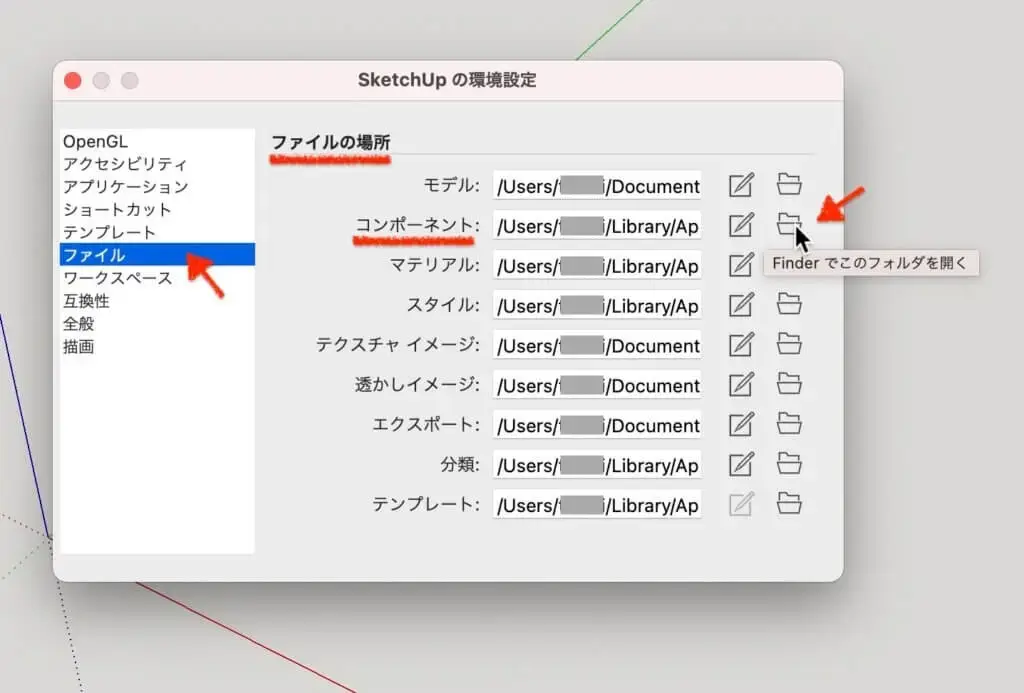Screen dimensions: 1024x693
Task: Click the 分類 path field
Action: tap(598, 464)
